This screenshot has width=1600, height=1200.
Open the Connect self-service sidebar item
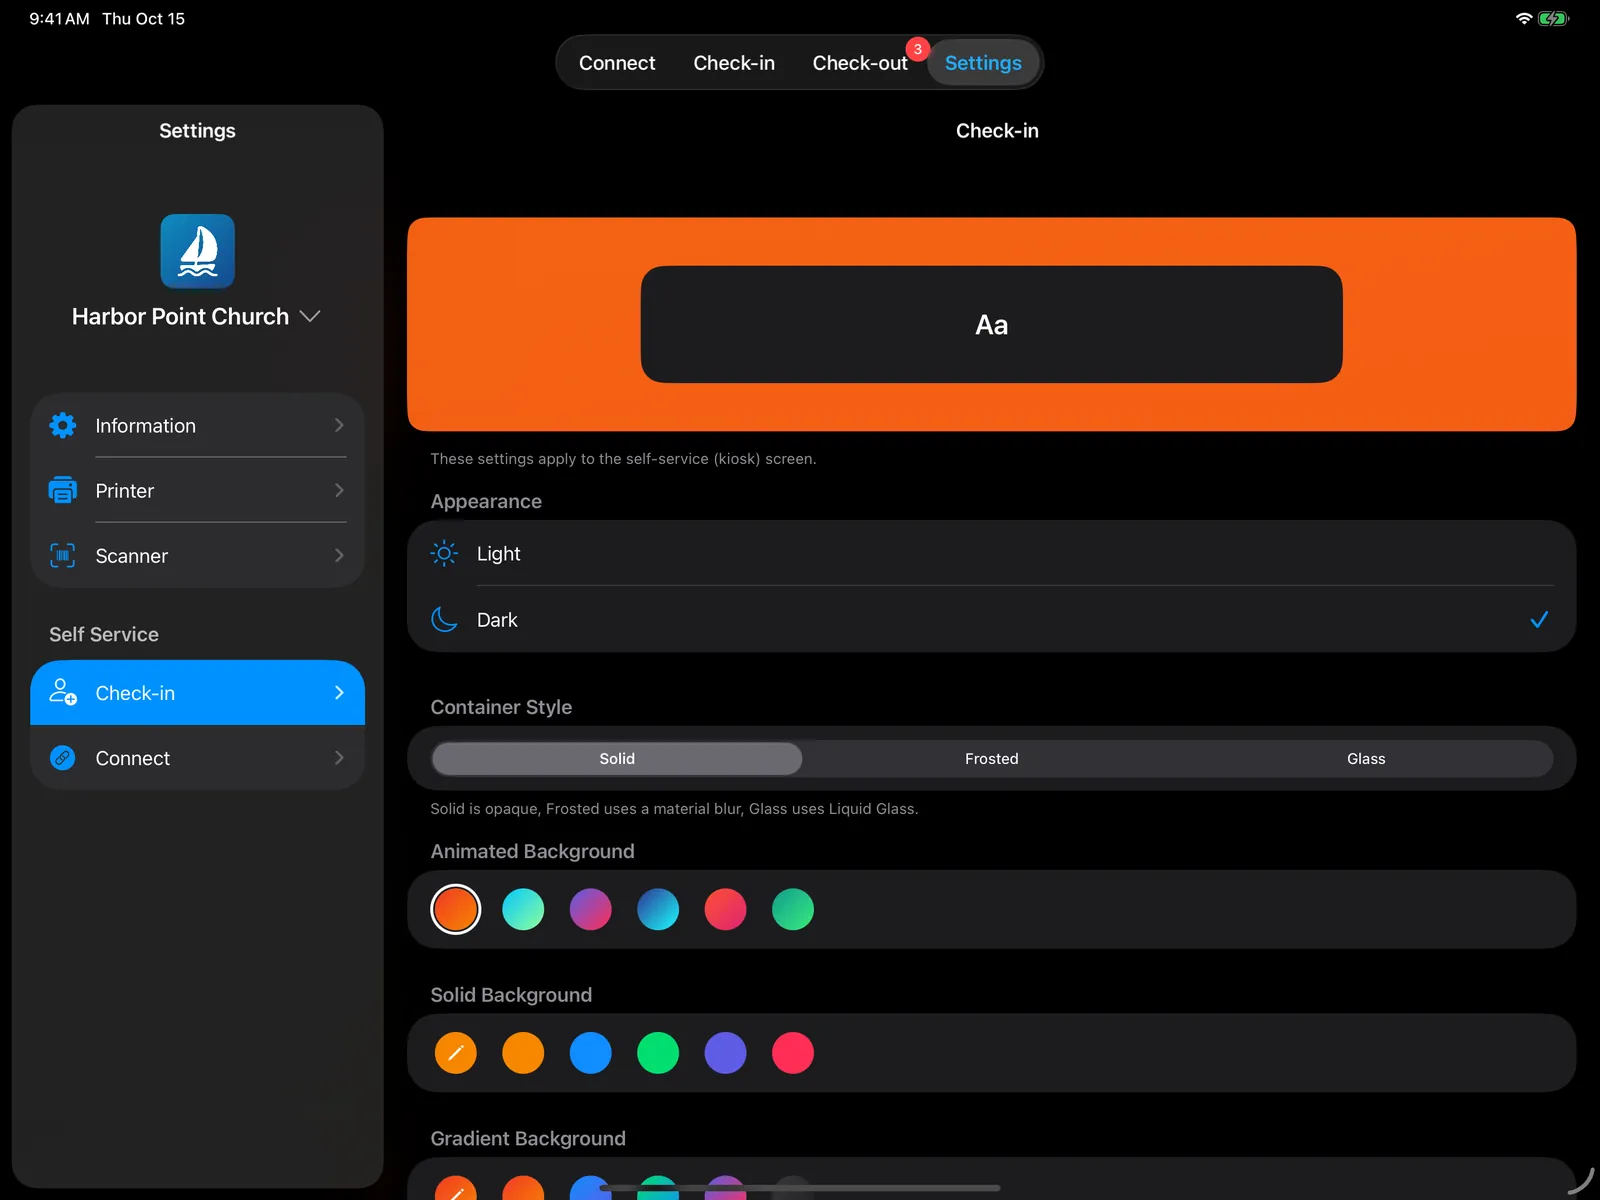pos(198,758)
